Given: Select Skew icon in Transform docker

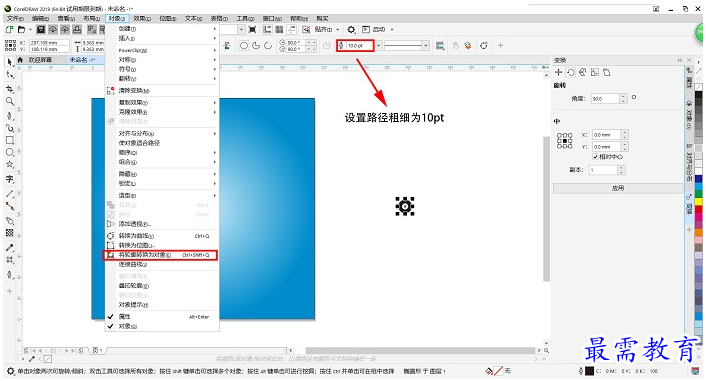Looking at the screenshot, I should pyautogui.click(x=607, y=73).
